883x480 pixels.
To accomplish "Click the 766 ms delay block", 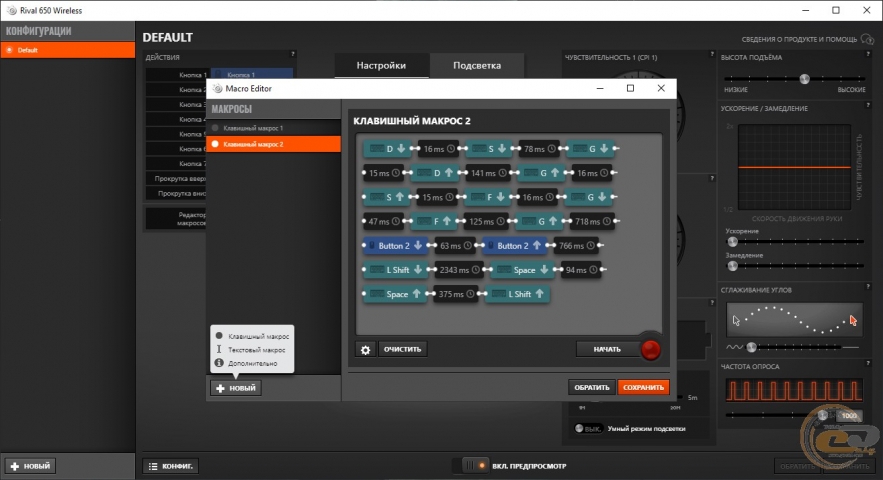I will [x=576, y=246].
